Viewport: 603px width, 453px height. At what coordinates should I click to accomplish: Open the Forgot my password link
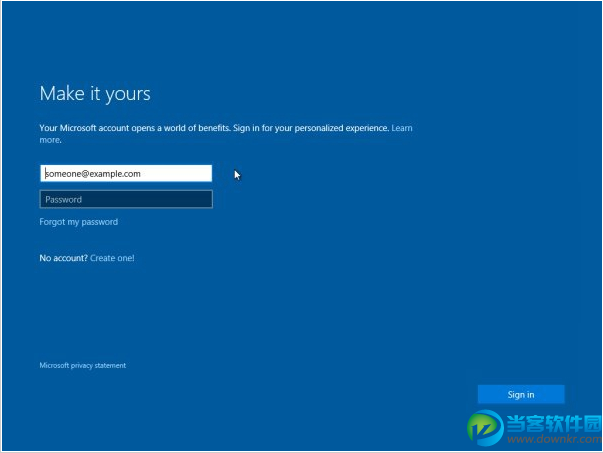[x=78, y=222]
